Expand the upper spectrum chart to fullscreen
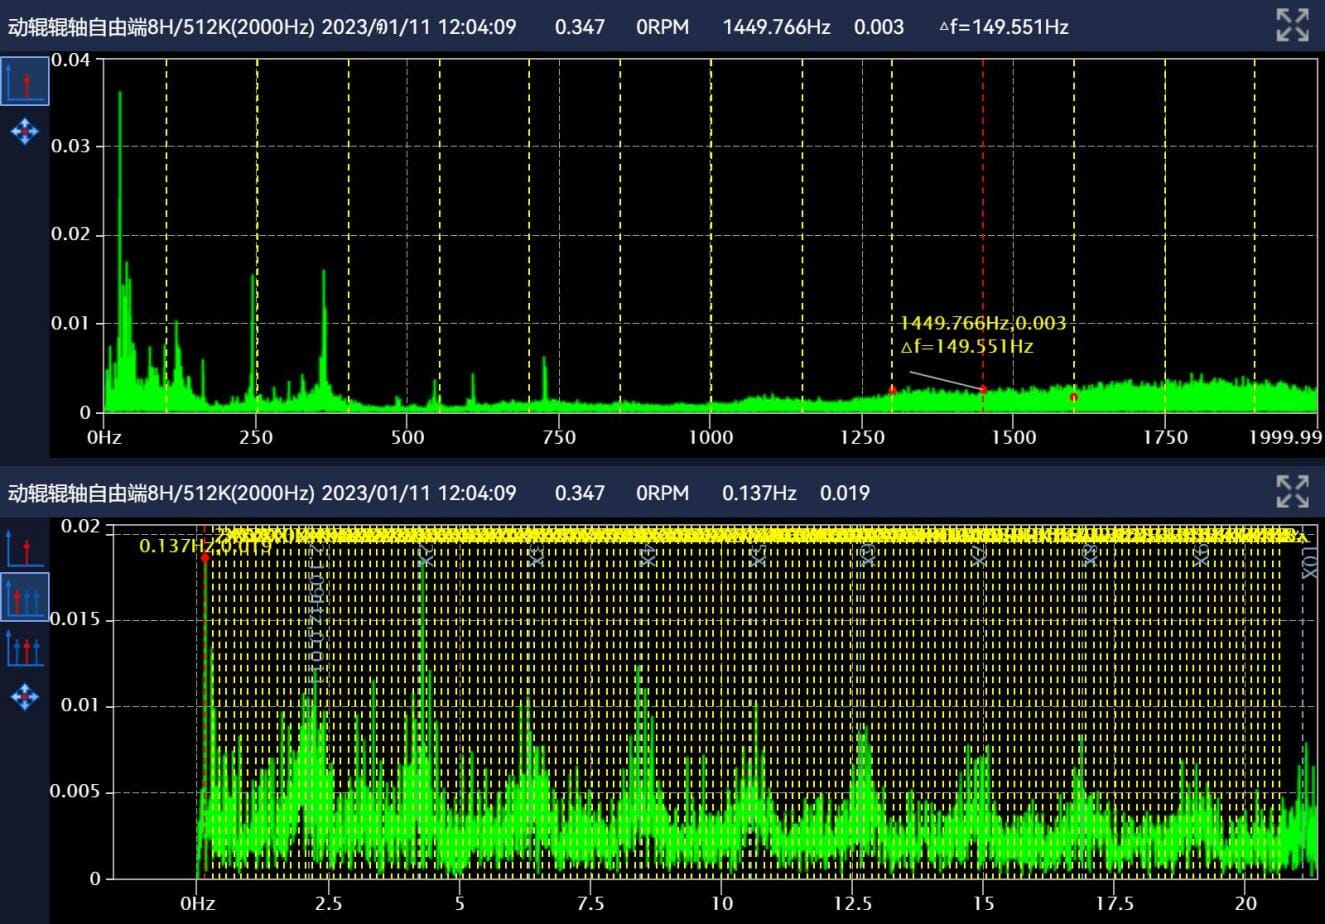The image size is (1325, 924). pyautogui.click(x=1292, y=25)
